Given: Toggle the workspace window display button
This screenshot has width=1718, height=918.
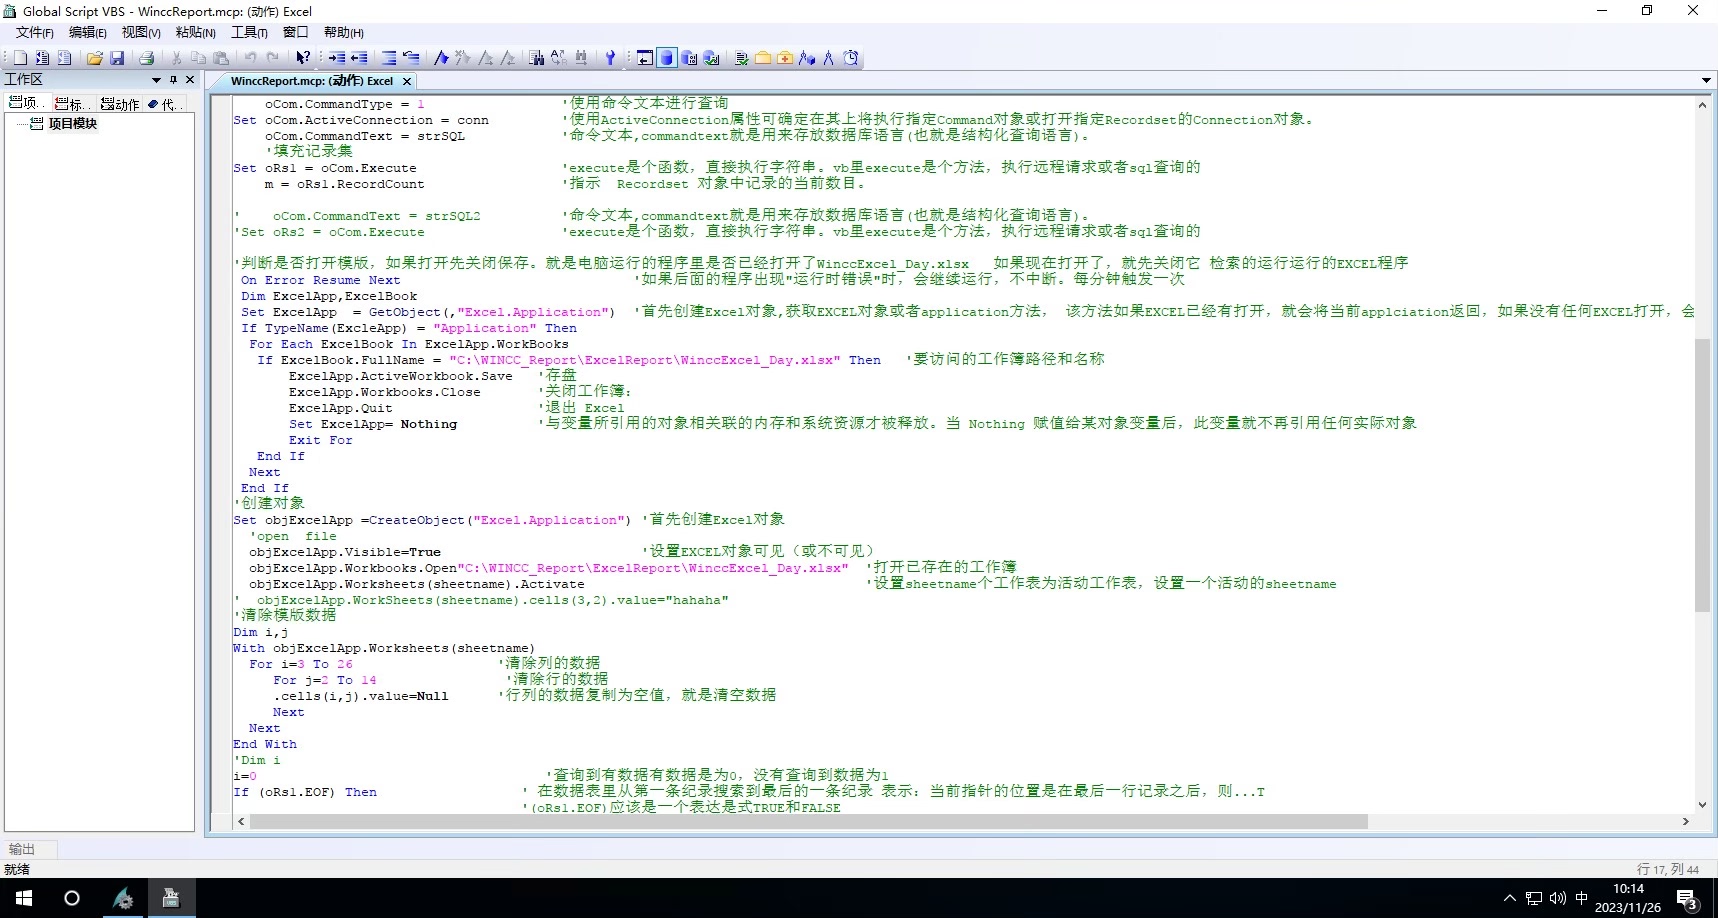Looking at the screenshot, I should tap(645, 58).
